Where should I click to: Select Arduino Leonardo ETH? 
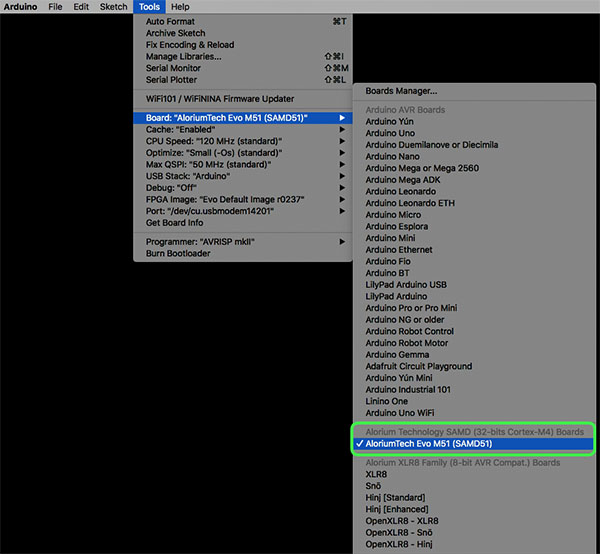point(474,203)
